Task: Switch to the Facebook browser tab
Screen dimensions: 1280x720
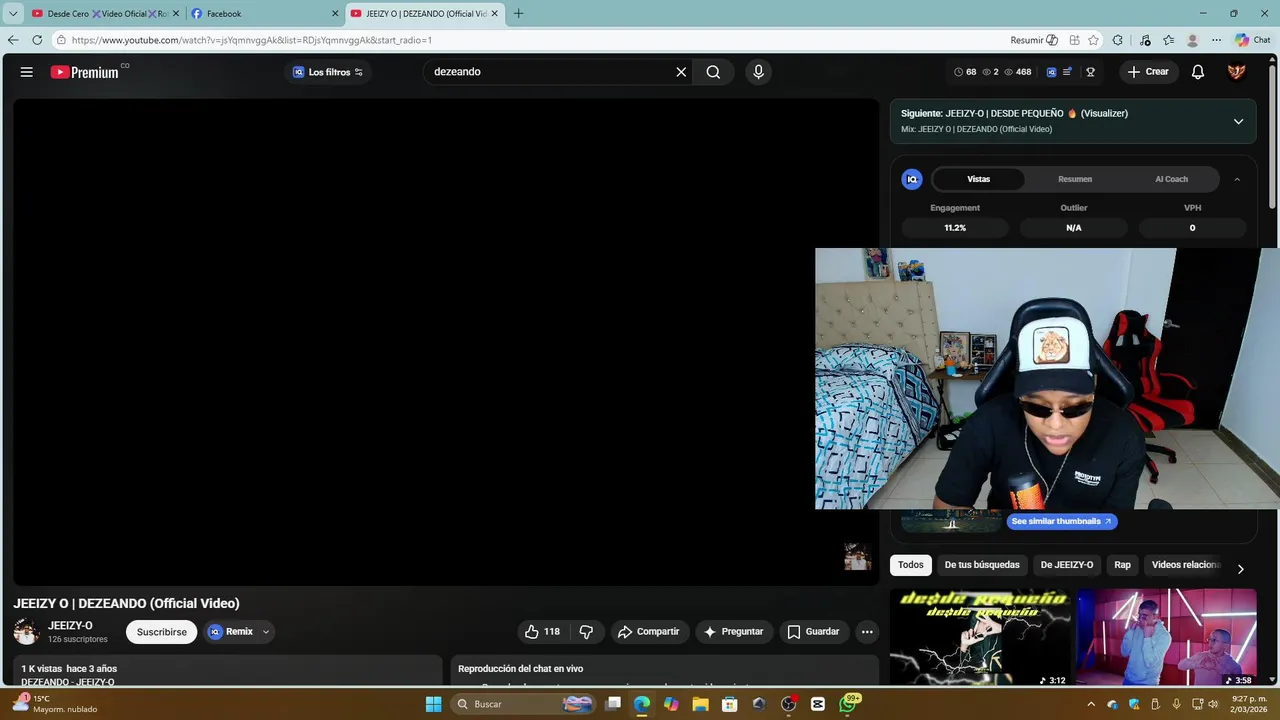Action: [x=265, y=13]
